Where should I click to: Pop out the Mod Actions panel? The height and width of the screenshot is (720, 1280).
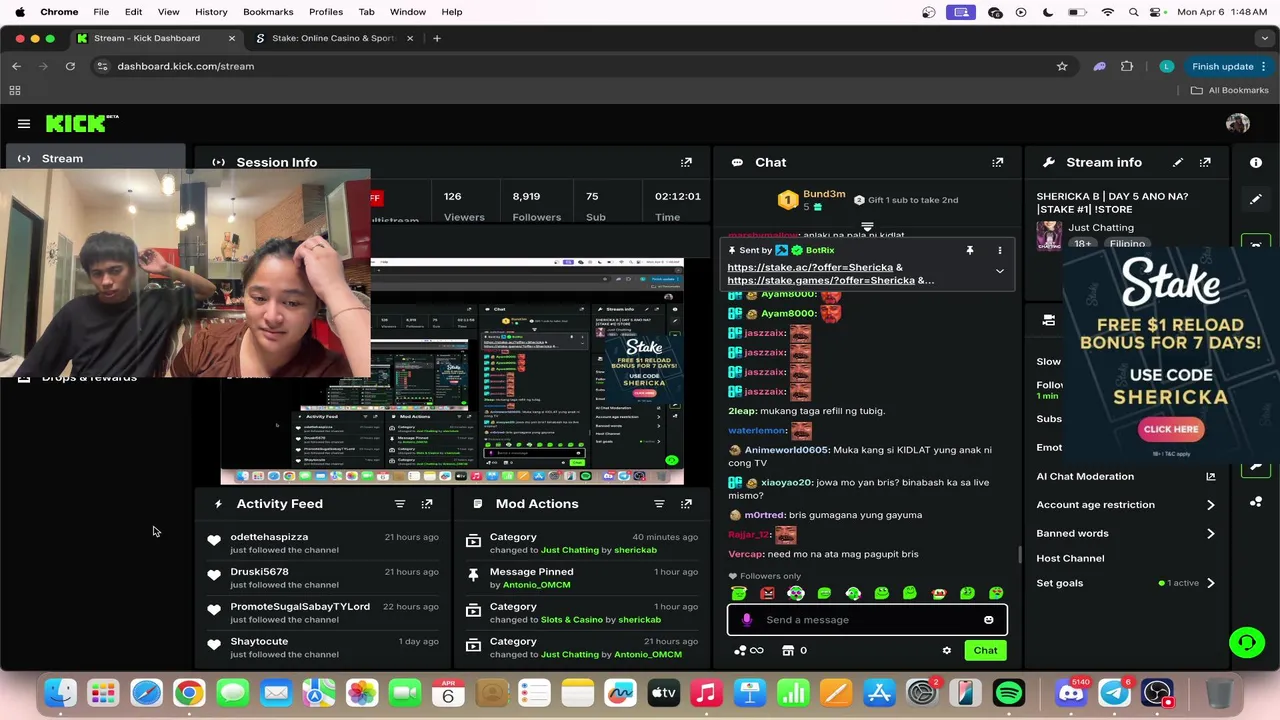point(686,504)
